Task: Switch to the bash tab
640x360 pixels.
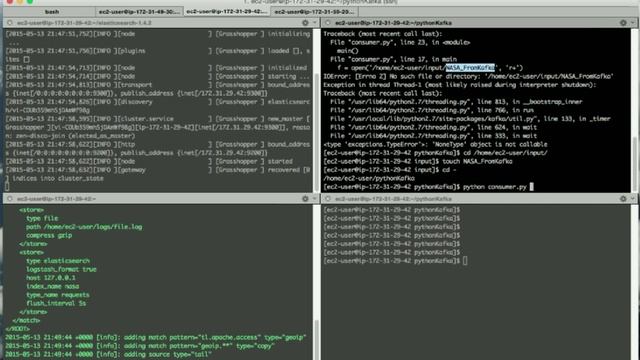Action: click(52, 12)
